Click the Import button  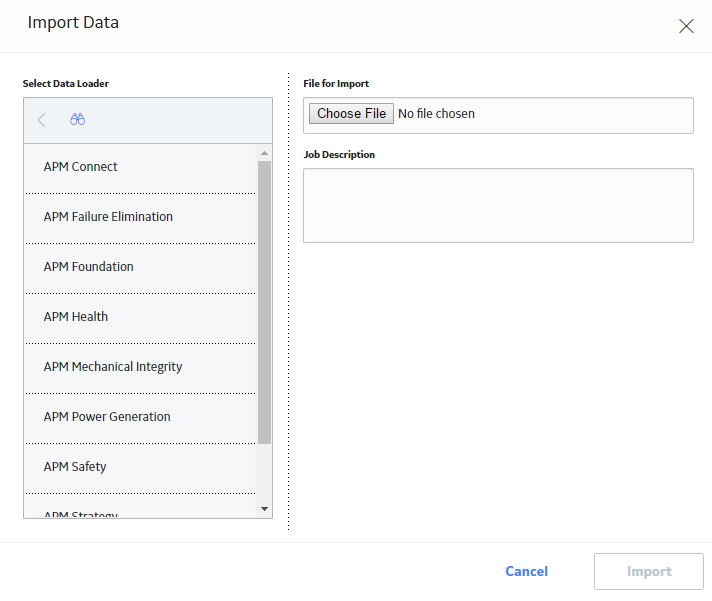(x=648, y=571)
